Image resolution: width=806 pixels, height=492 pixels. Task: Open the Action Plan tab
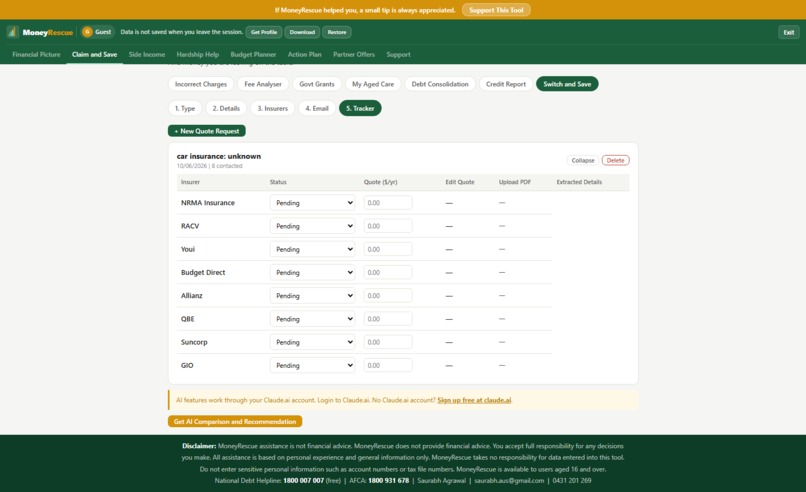[305, 54]
